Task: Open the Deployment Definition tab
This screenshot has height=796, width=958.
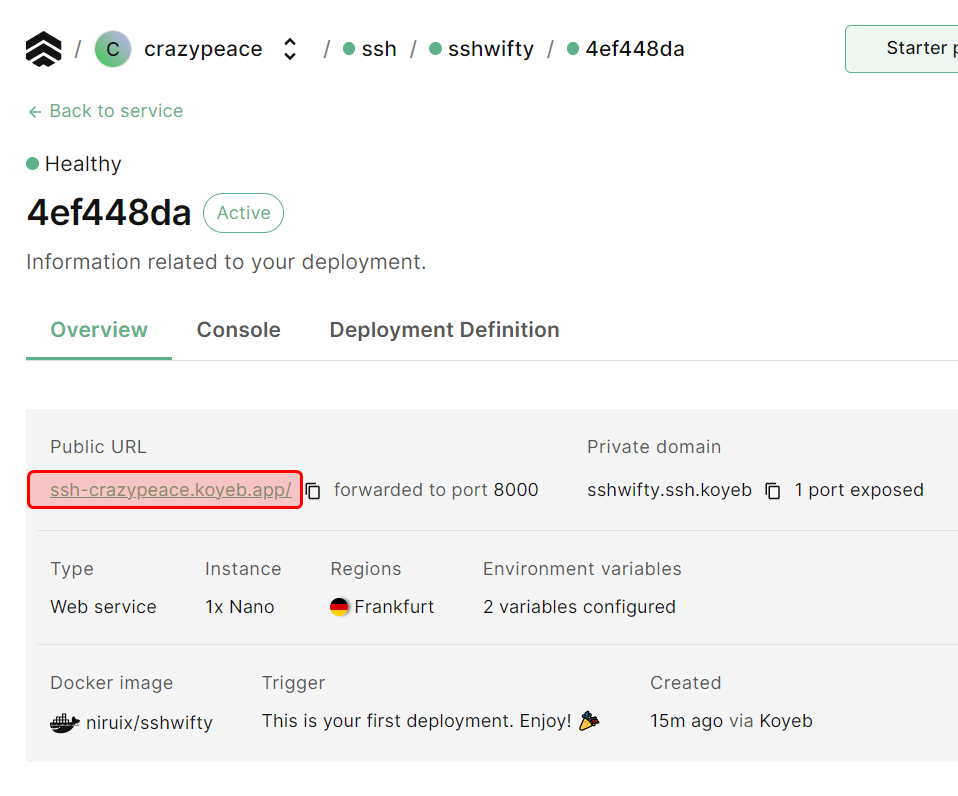Action: click(444, 330)
